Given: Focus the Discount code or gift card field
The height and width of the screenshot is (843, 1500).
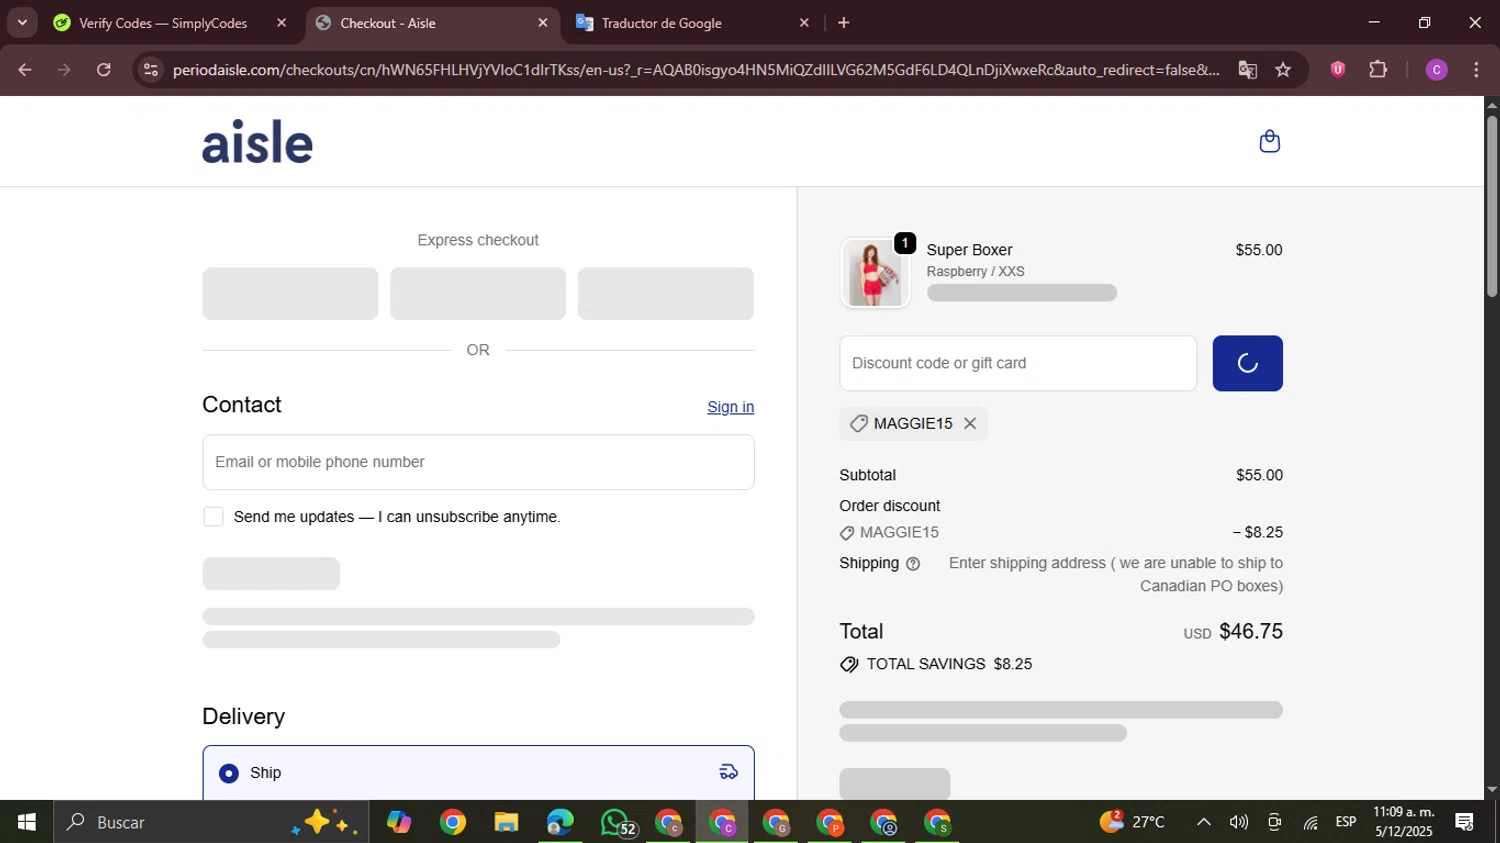Looking at the screenshot, I should [1018, 363].
